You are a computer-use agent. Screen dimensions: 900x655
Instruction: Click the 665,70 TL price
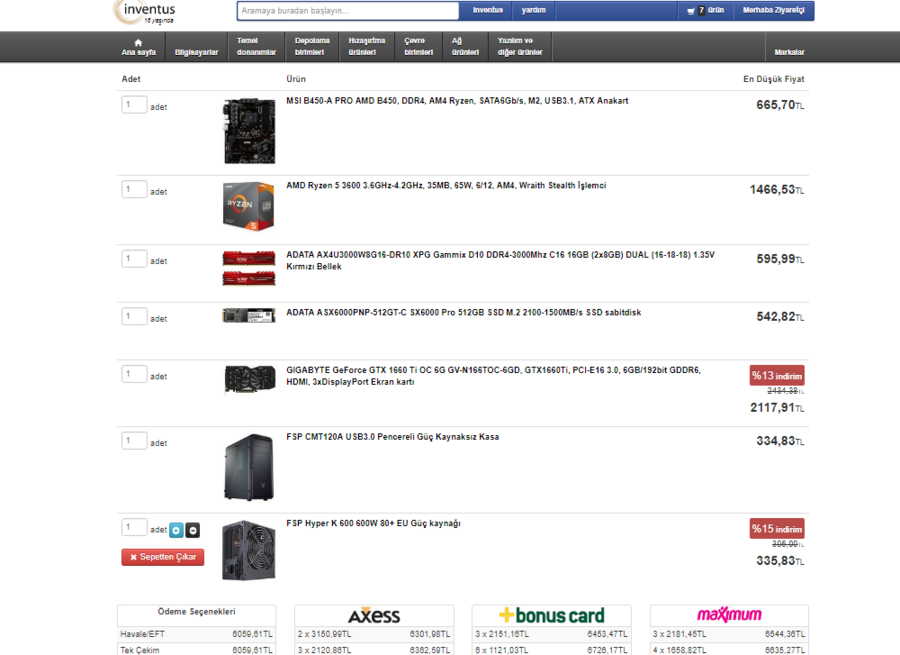coord(779,105)
